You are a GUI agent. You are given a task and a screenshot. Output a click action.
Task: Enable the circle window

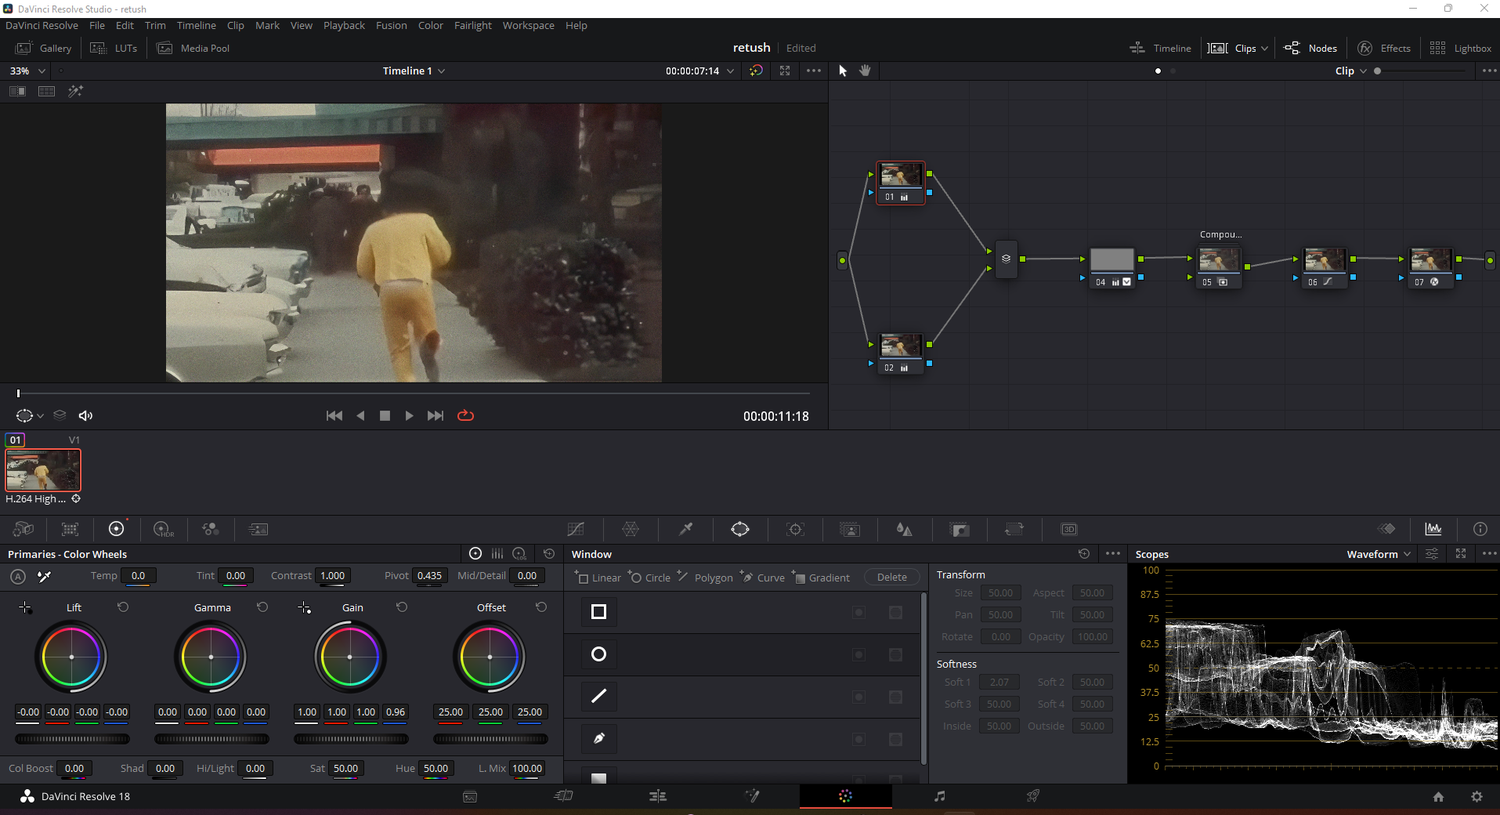point(599,654)
